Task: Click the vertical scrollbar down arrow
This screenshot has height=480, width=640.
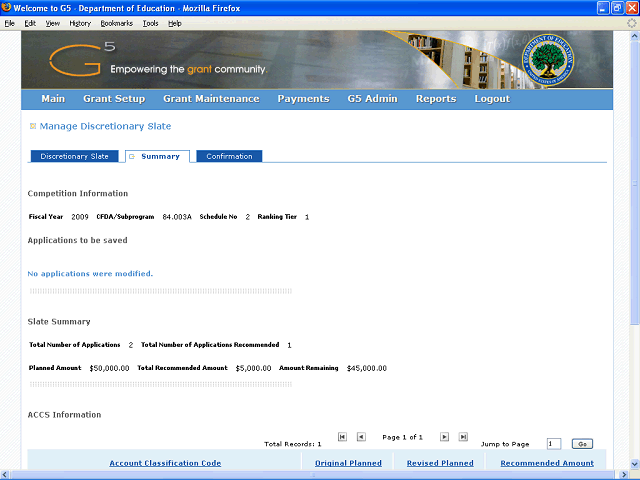Action: pos(635,464)
